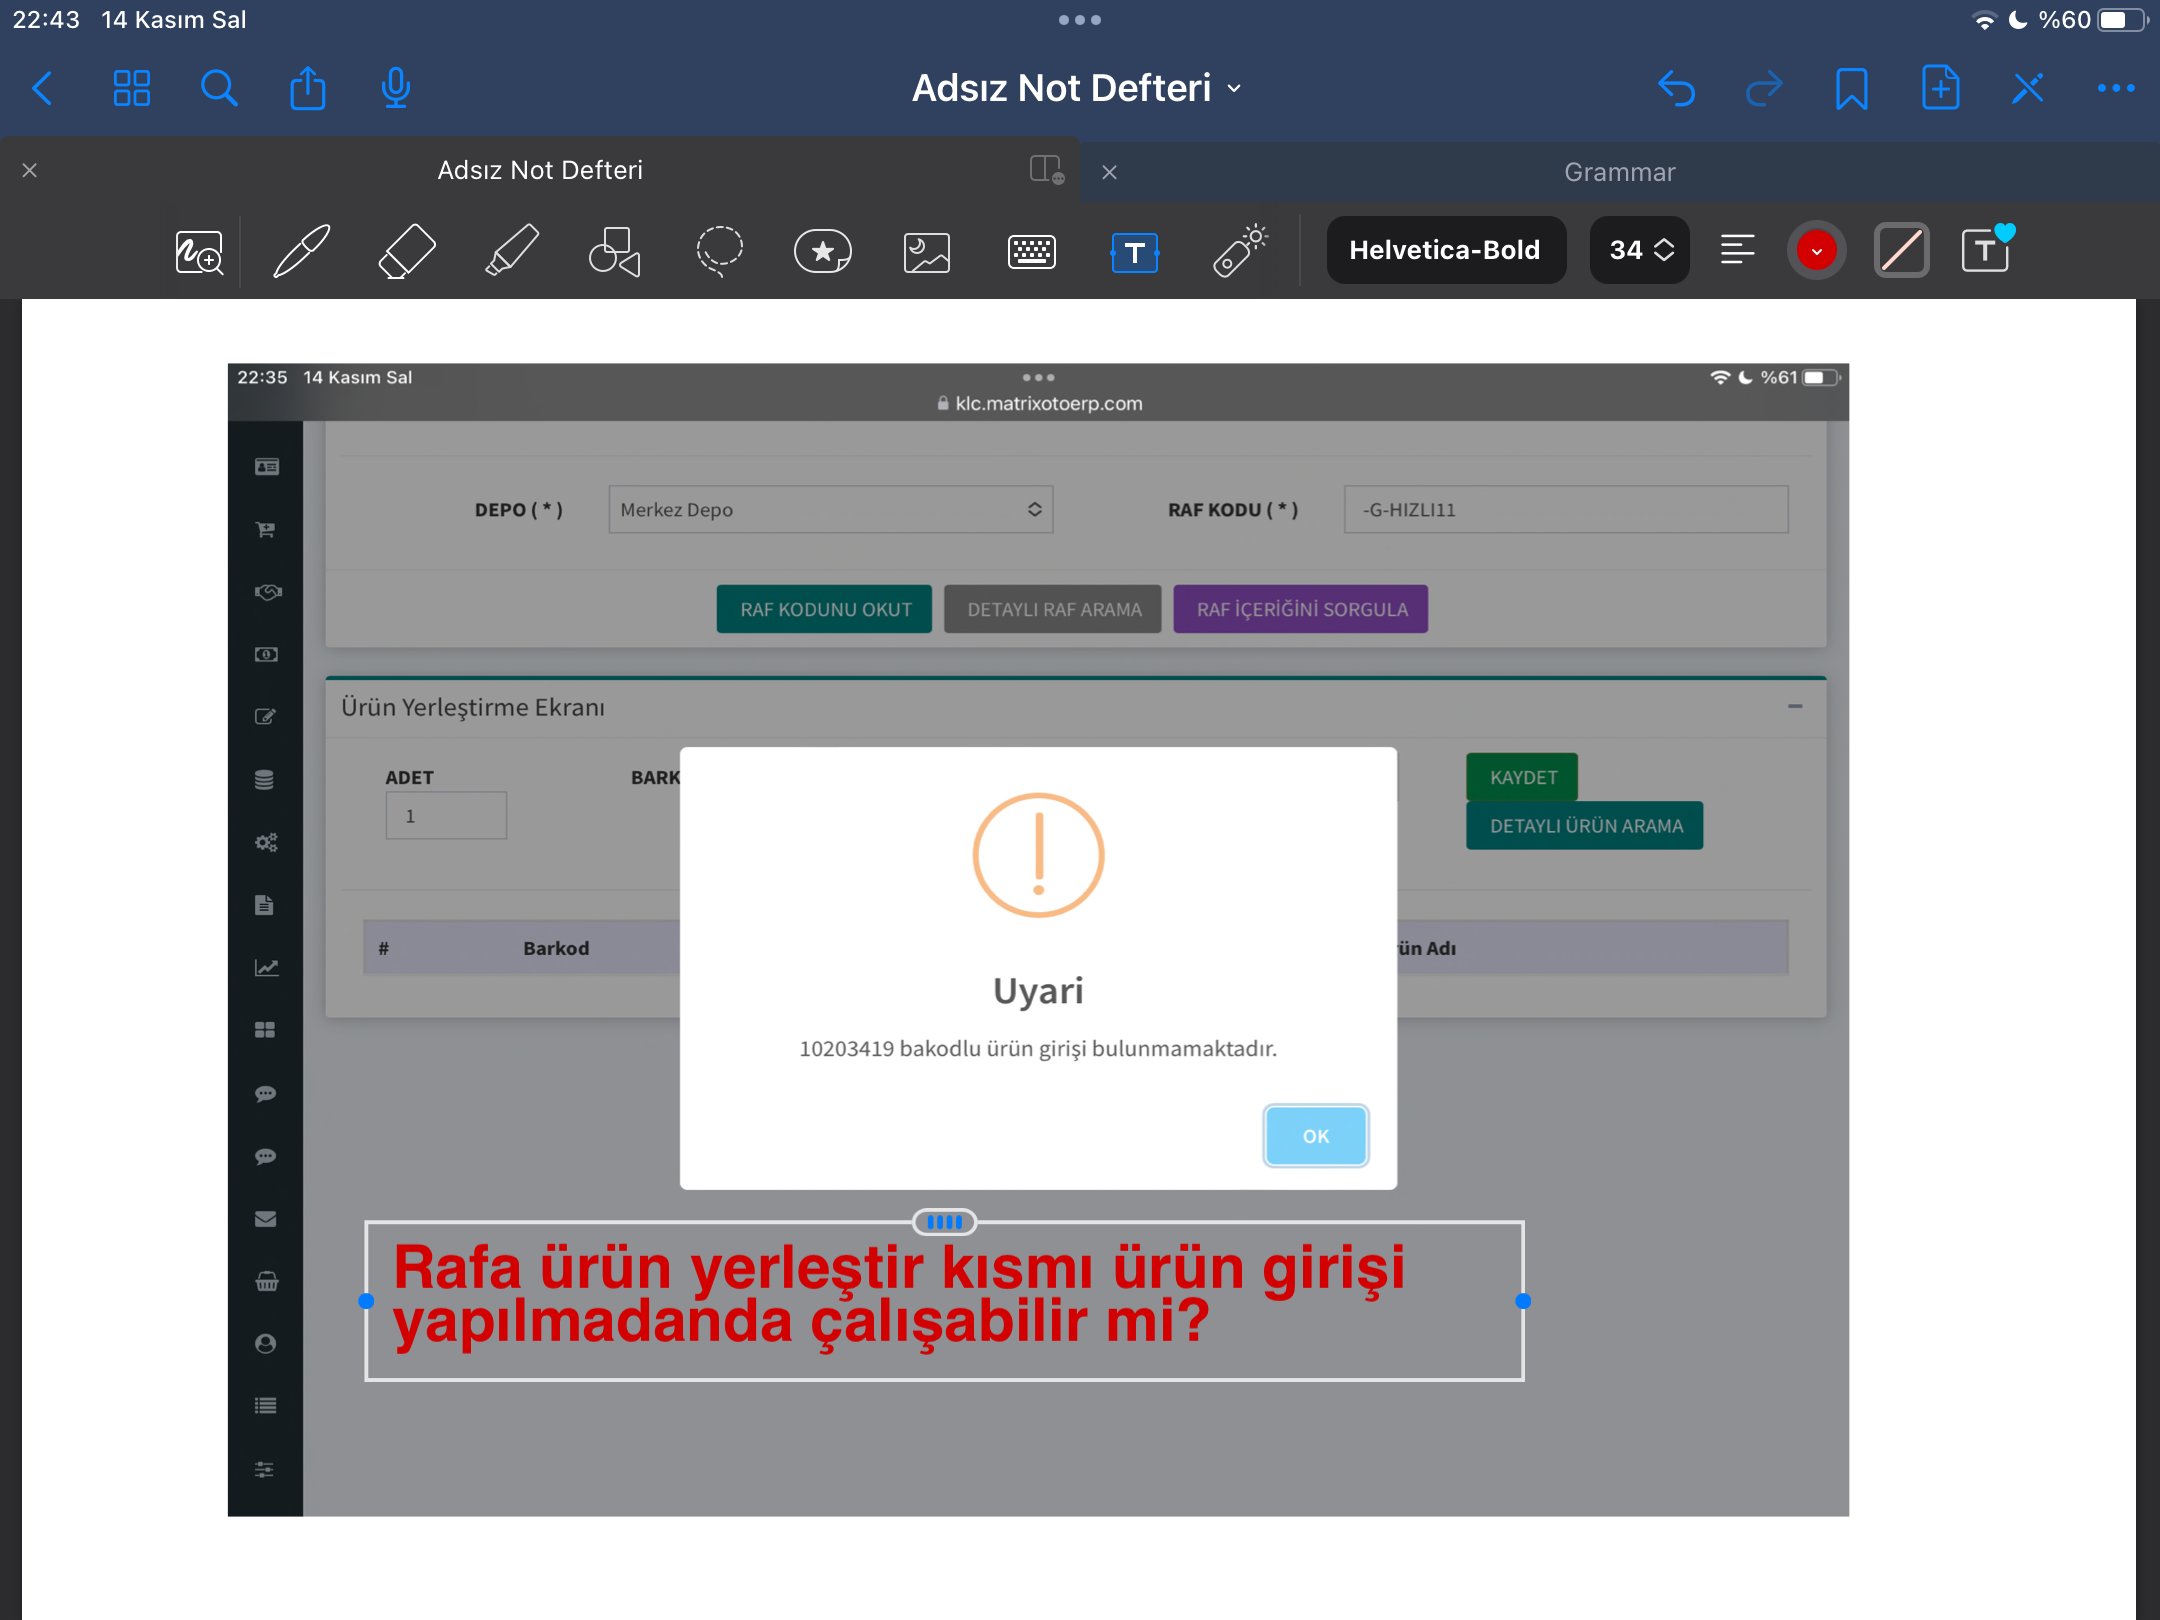Open the Helvetica-Bold font picker
2160x1620 pixels.
[1445, 250]
